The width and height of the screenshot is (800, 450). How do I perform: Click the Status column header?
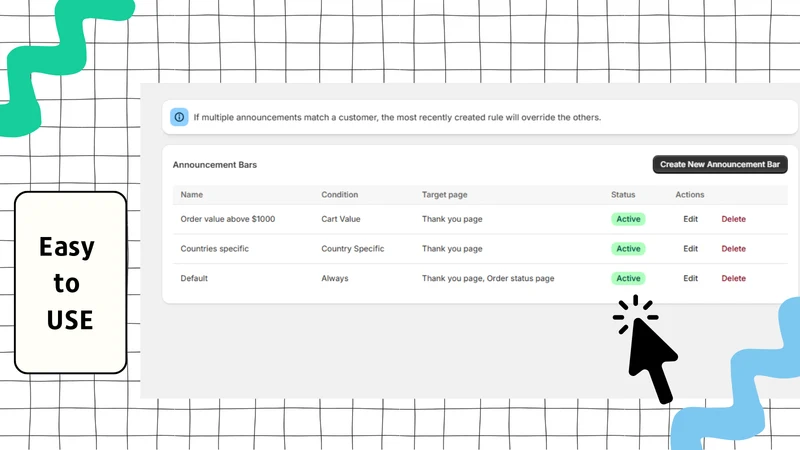pos(623,194)
